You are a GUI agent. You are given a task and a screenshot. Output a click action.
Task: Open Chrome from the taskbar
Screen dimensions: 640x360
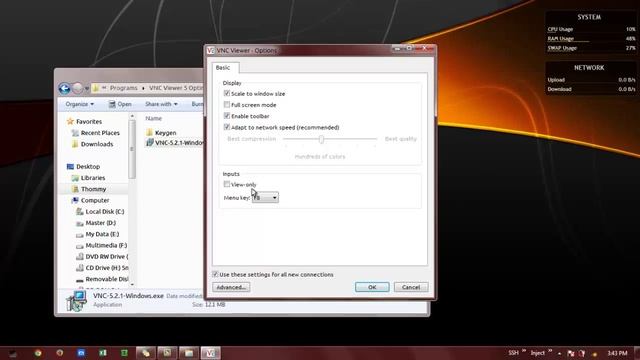point(38,353)
